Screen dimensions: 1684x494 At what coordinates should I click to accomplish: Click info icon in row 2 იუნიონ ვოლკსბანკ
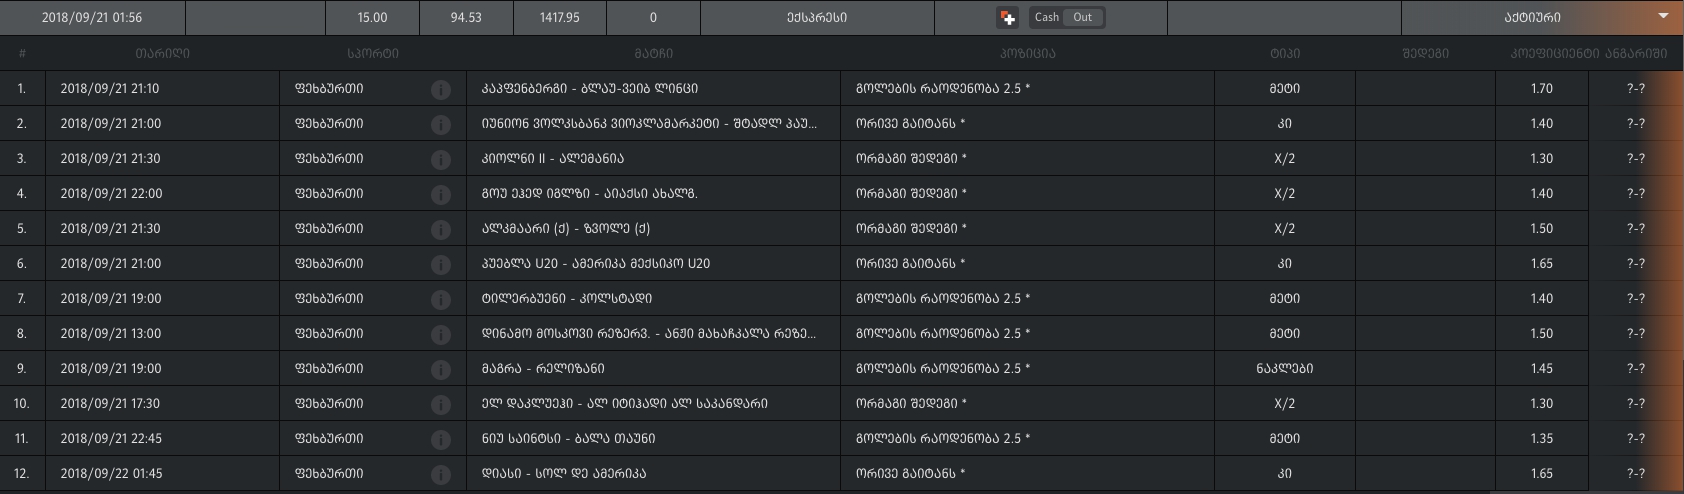440,124
